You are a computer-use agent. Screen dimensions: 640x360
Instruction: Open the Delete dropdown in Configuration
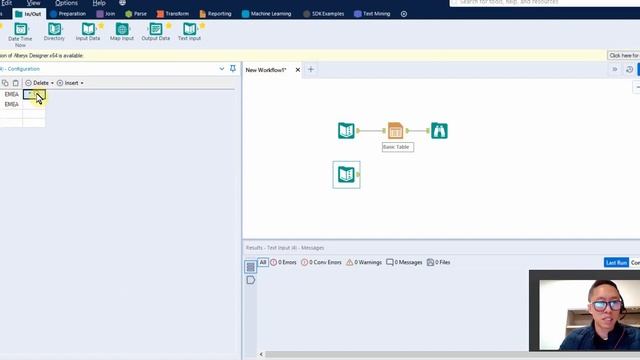tap(40, 83)
